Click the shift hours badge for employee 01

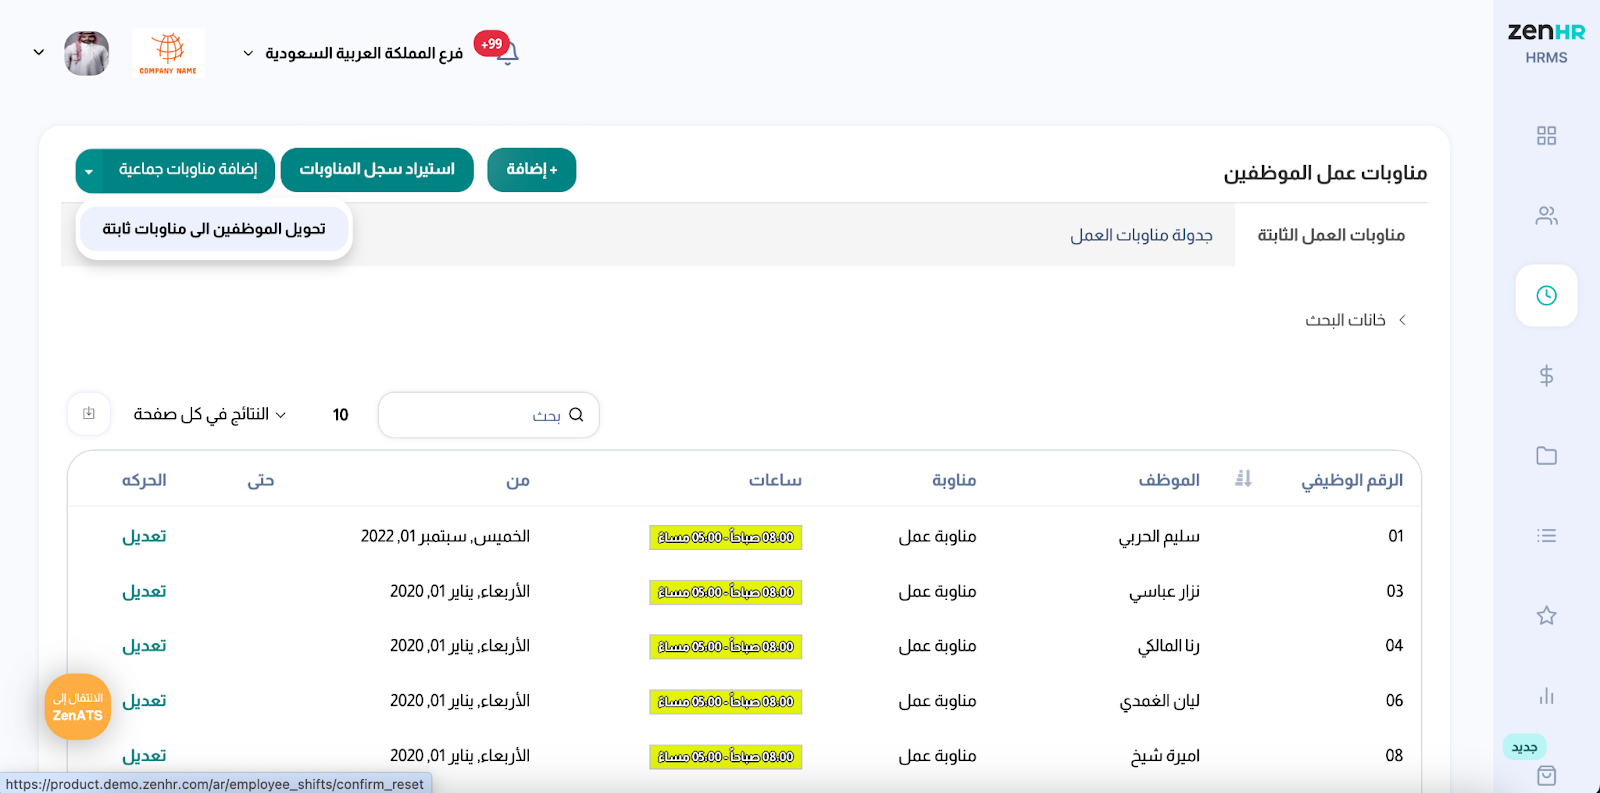point(725,537)
